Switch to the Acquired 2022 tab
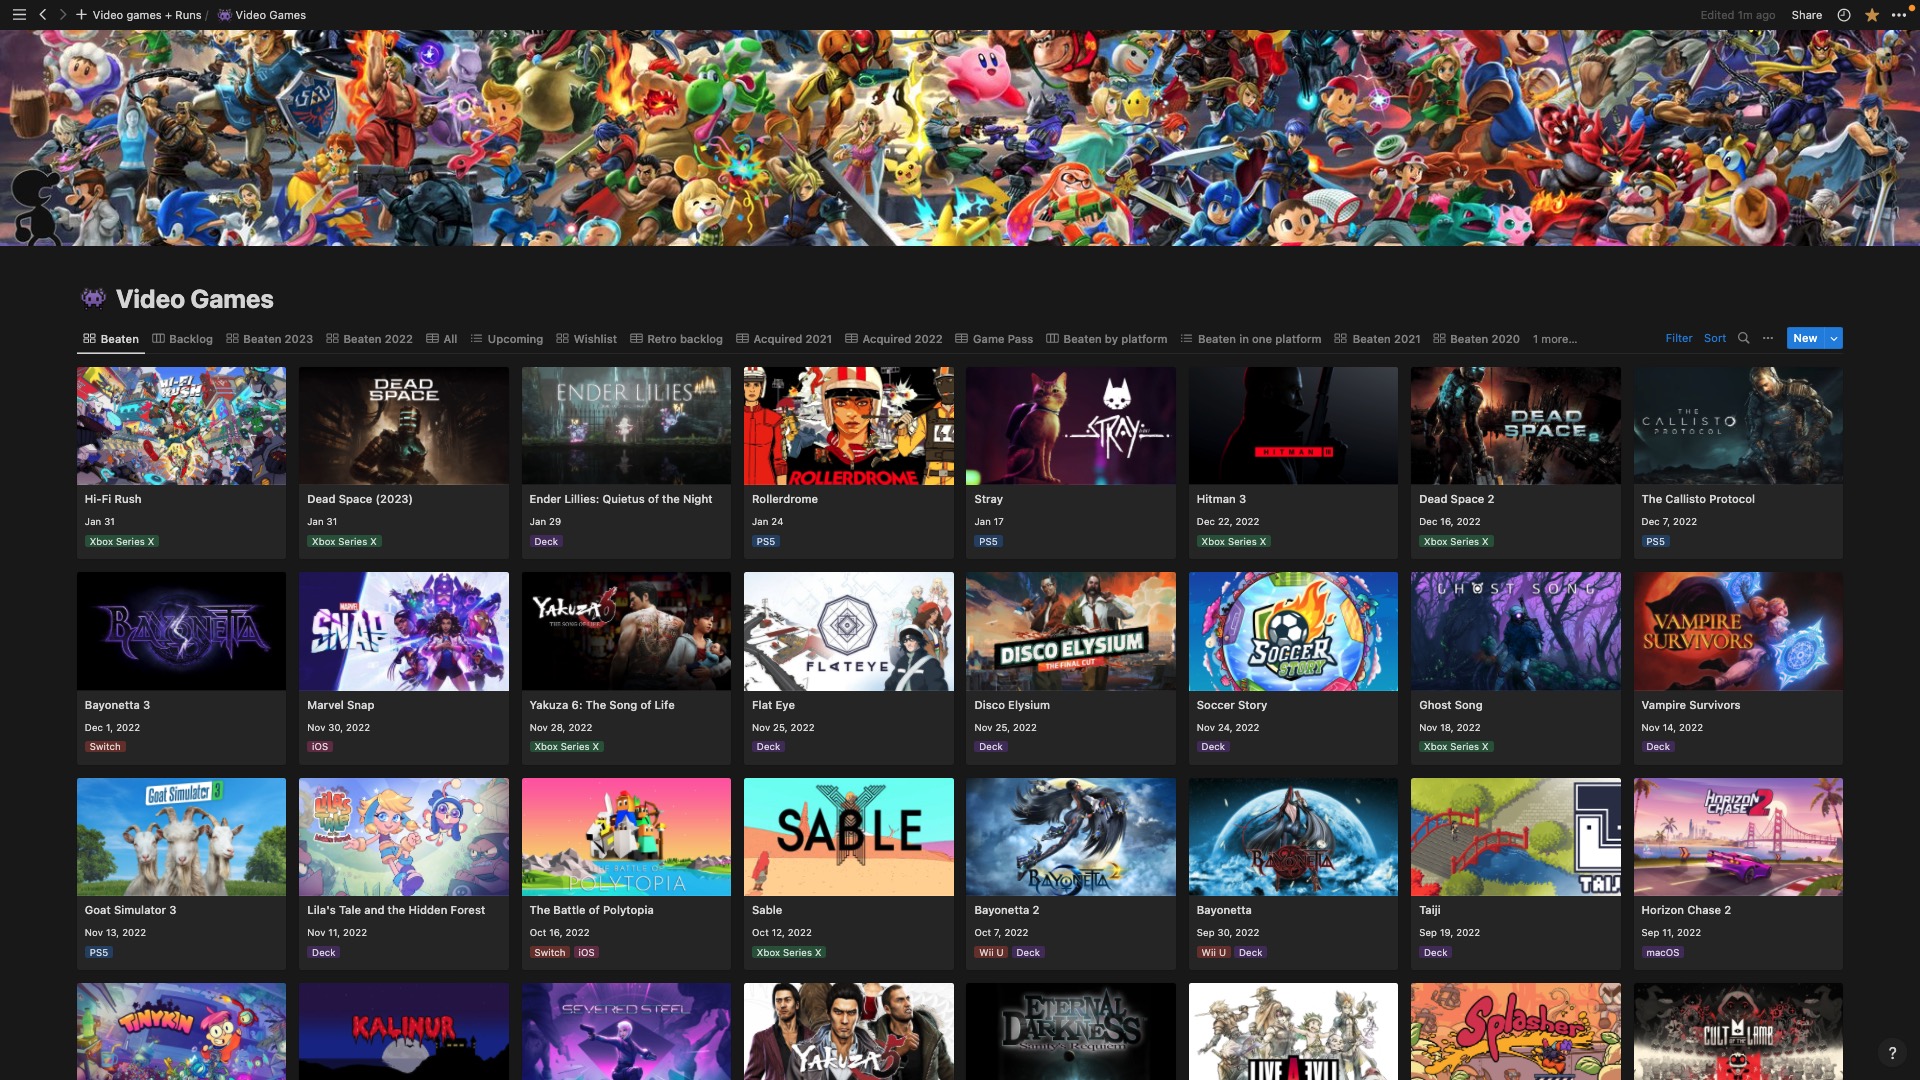The width and height of the screenshot is (1920, 1080). pyautogui.click(x=893, y=339)
